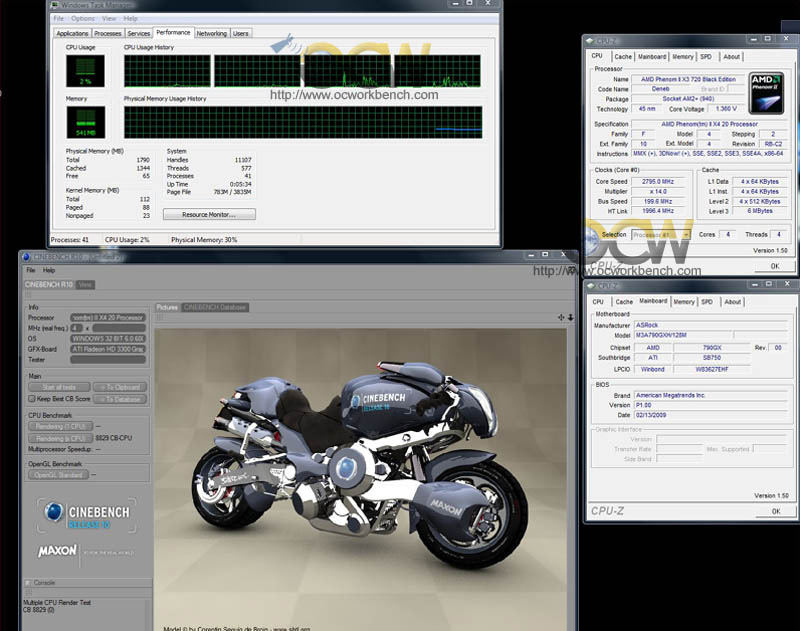Open the Processor selection dropdown in CPU-Z
Screen dimensions: 800x631
(661, 234)
